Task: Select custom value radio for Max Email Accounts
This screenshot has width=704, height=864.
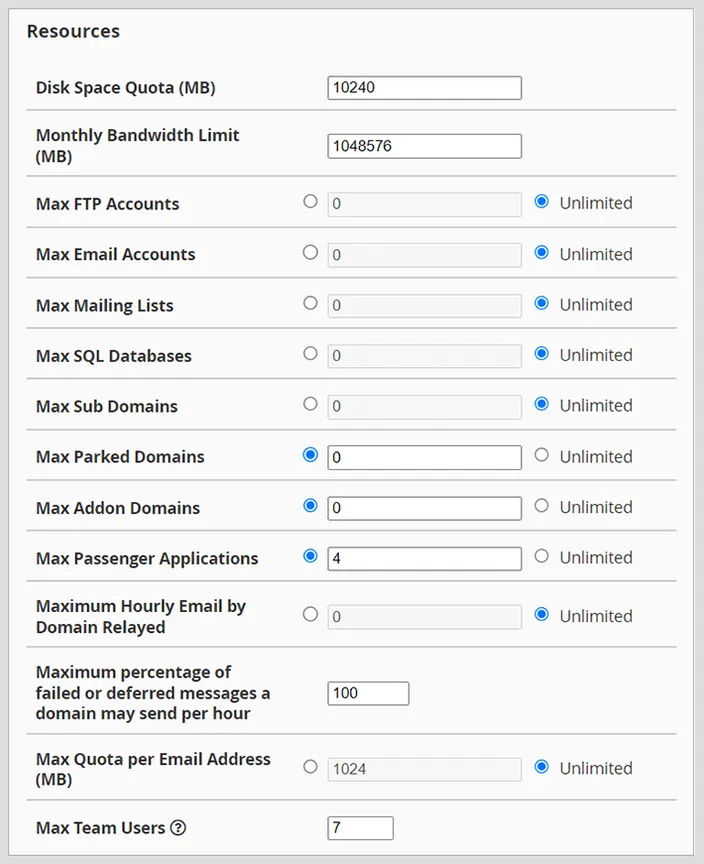Action: (x=310, y=252)
